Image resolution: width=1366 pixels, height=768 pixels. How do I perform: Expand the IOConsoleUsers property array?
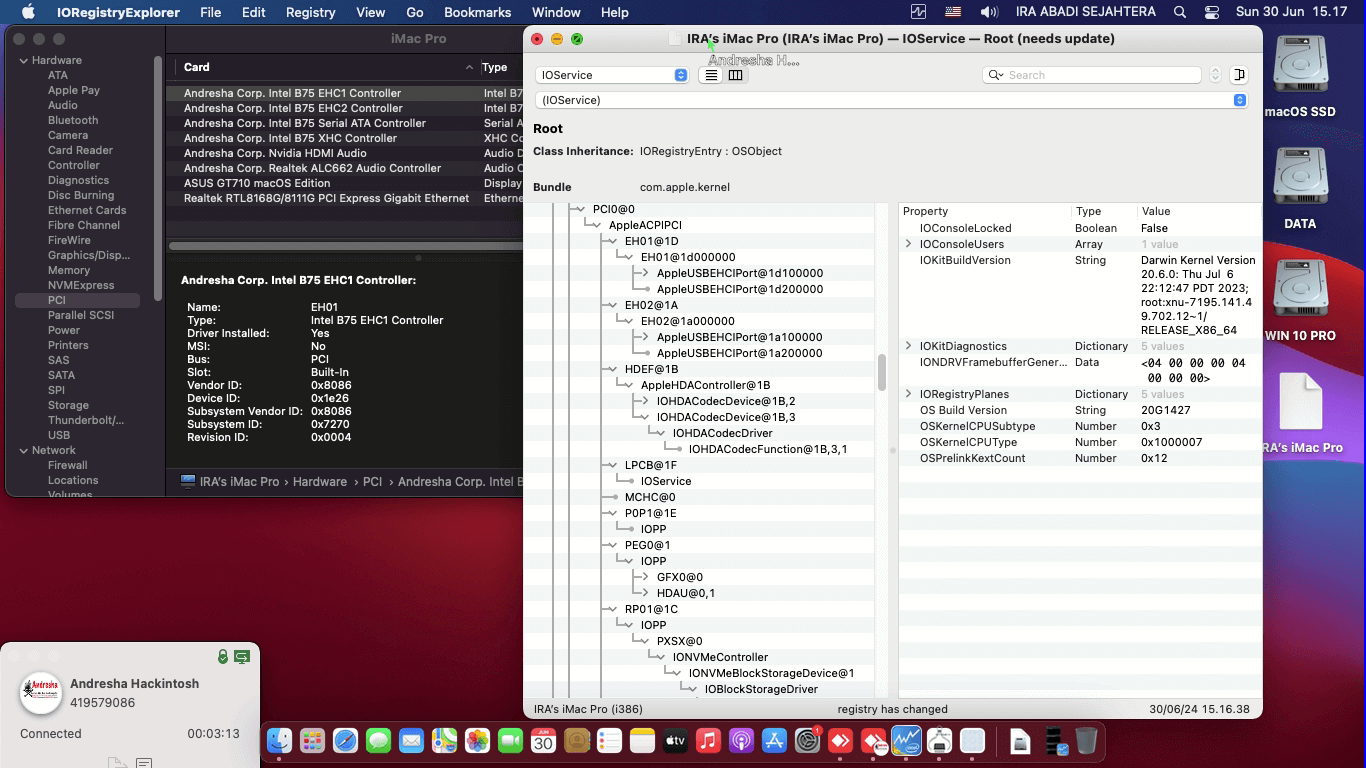coord(908,244)
